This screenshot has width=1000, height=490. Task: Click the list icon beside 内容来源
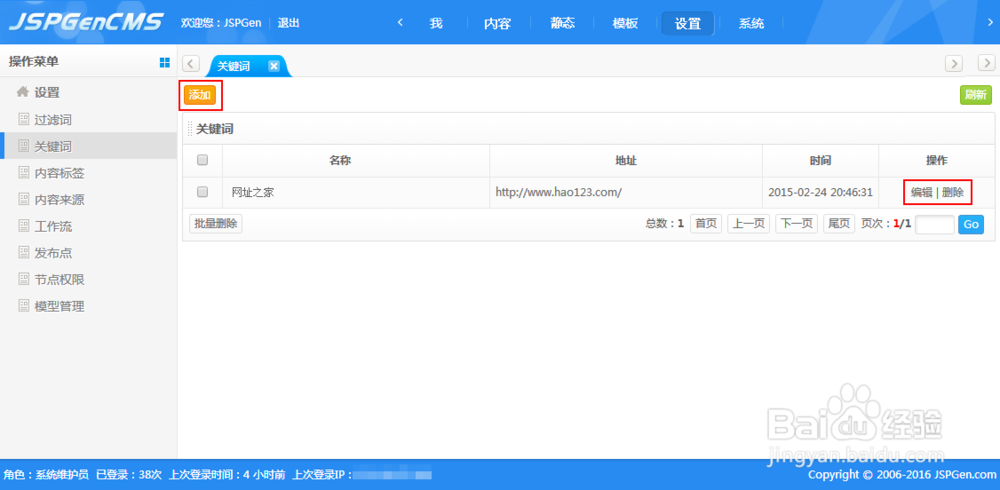(24, 200)
